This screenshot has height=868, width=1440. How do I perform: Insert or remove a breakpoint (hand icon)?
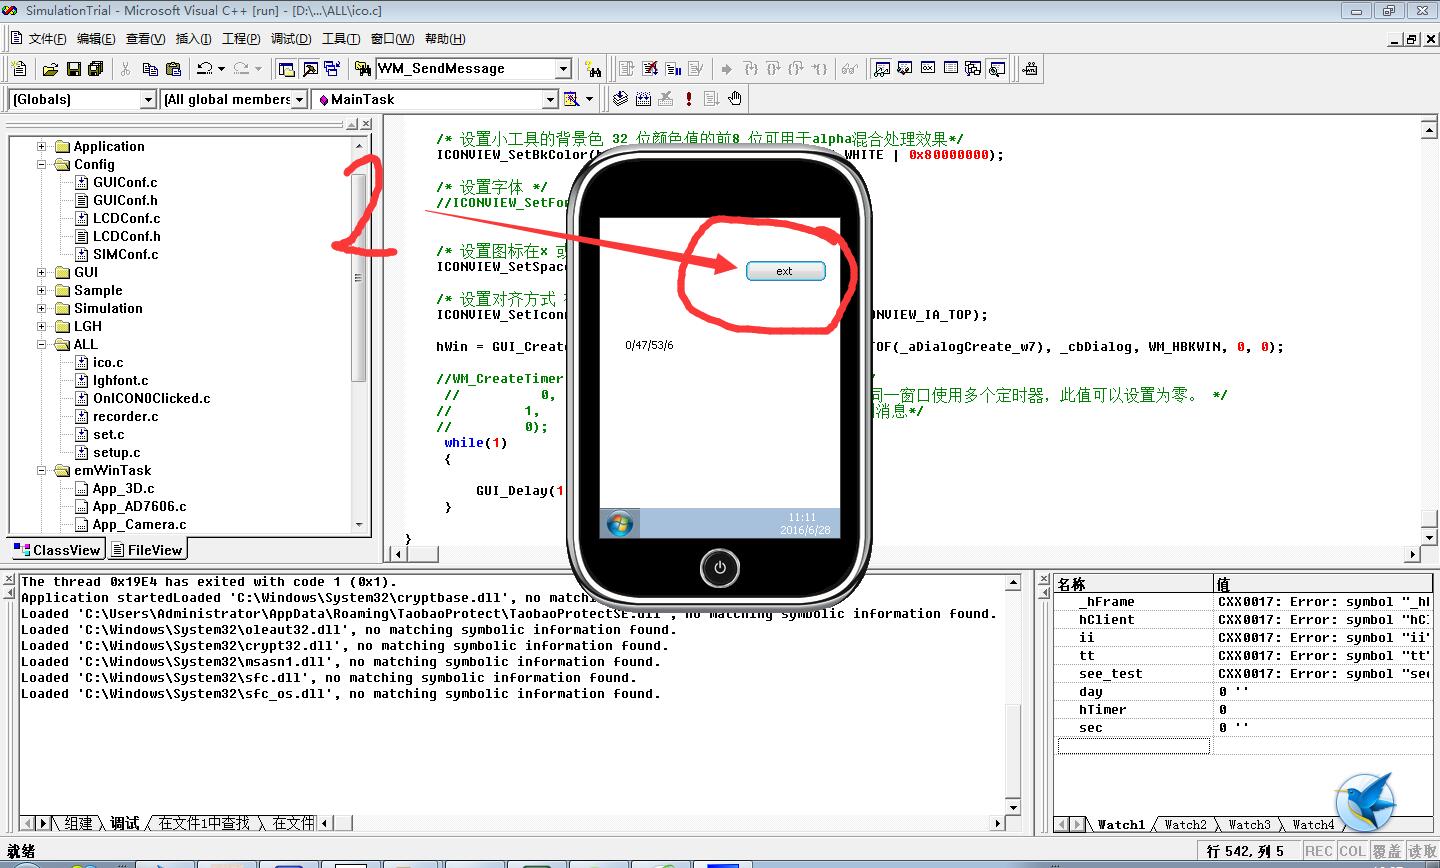click(x=735, y=99)
